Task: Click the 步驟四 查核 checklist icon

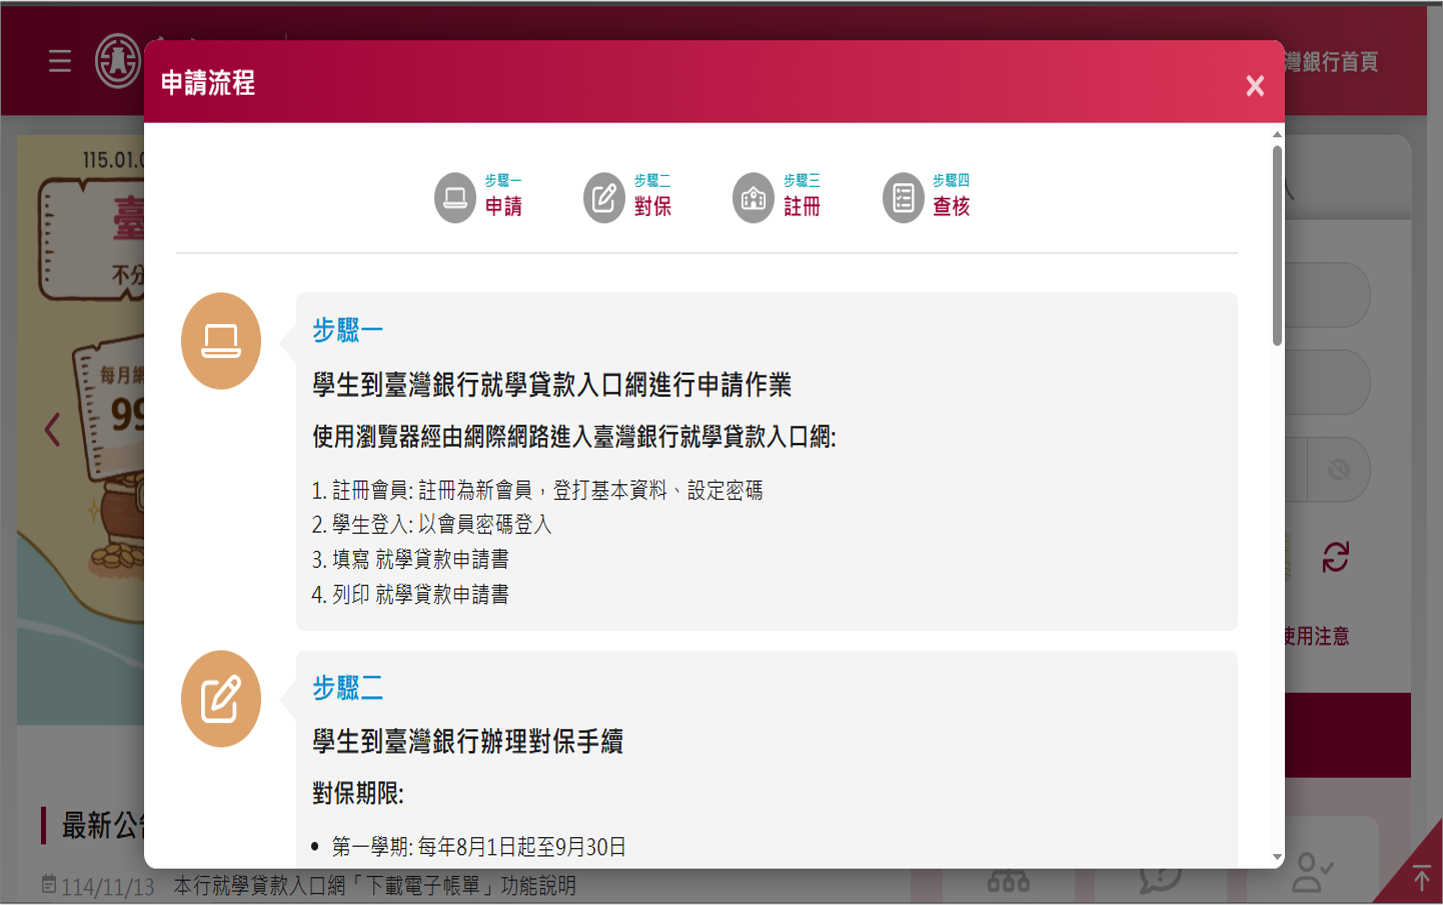Action: pos(903,197)
